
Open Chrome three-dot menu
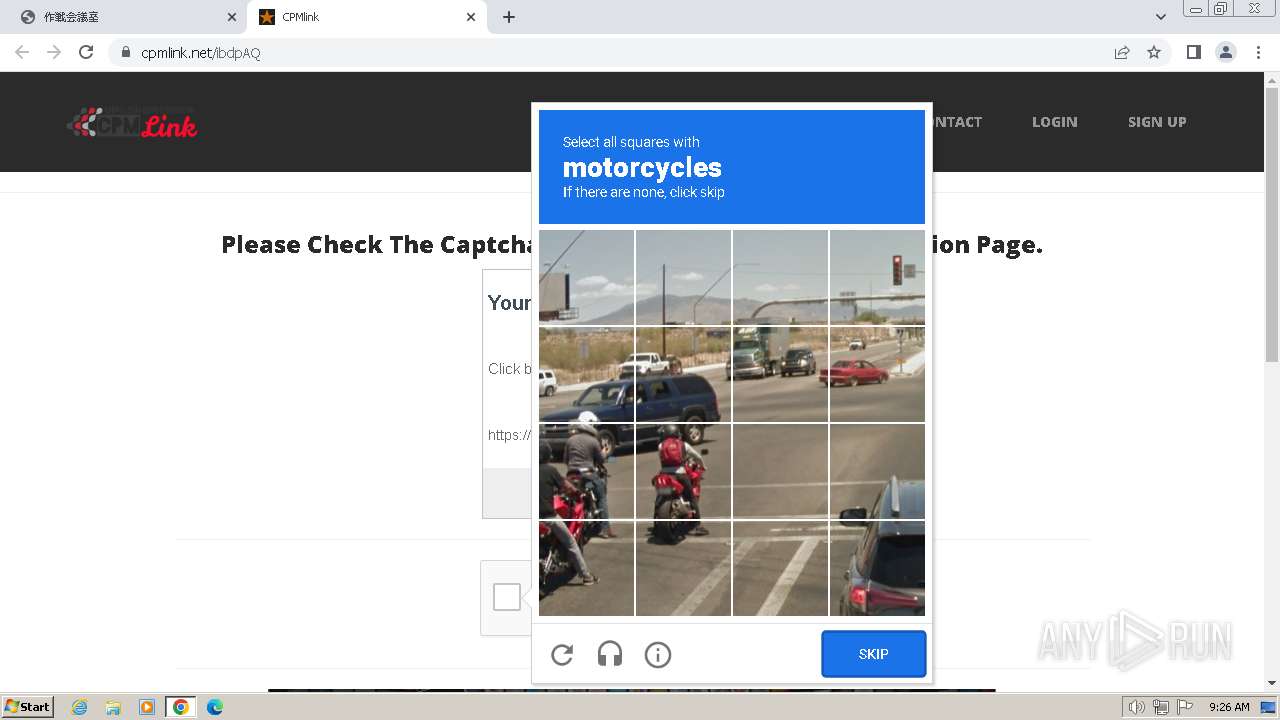point(1258,52)
